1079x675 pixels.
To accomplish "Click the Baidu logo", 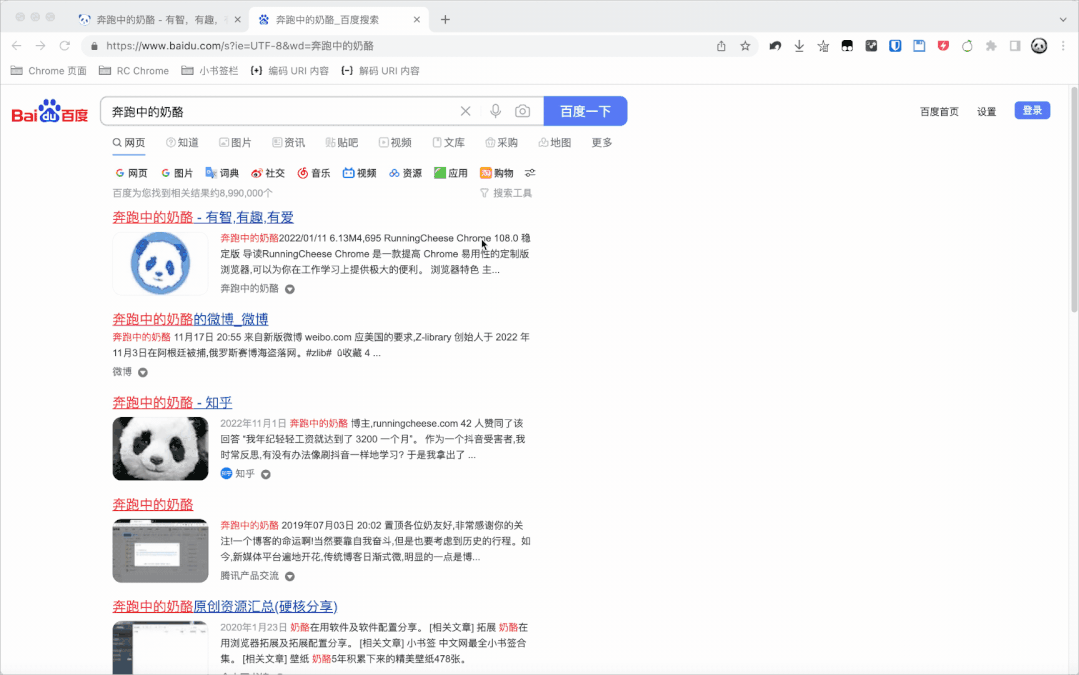I will pyautogui.click(x=50, y=111).
